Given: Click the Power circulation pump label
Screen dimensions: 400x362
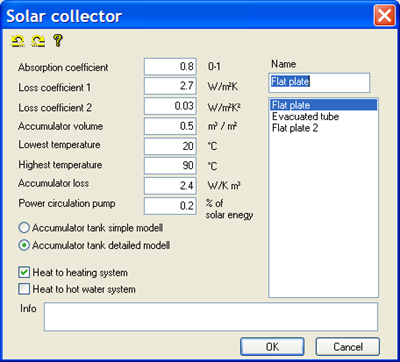Looking at the screenshot, I should (67, 204).
